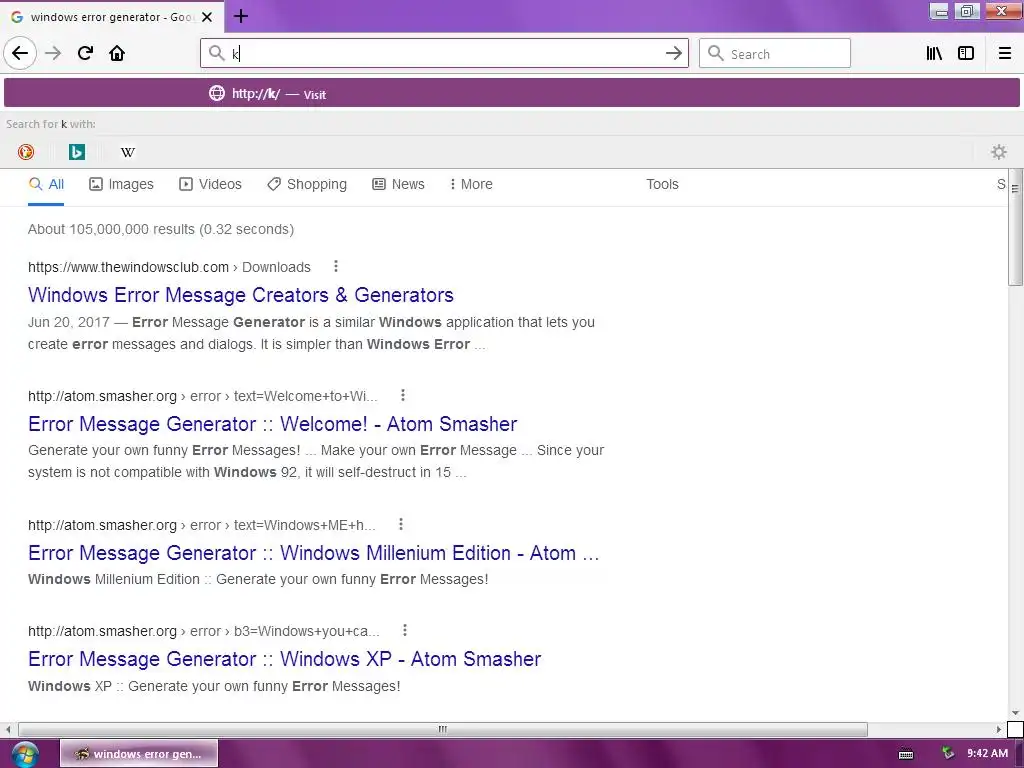This screenshot has width=1024, height=768.
Task: Reload the current page
Action: click(x=85, y=53)
